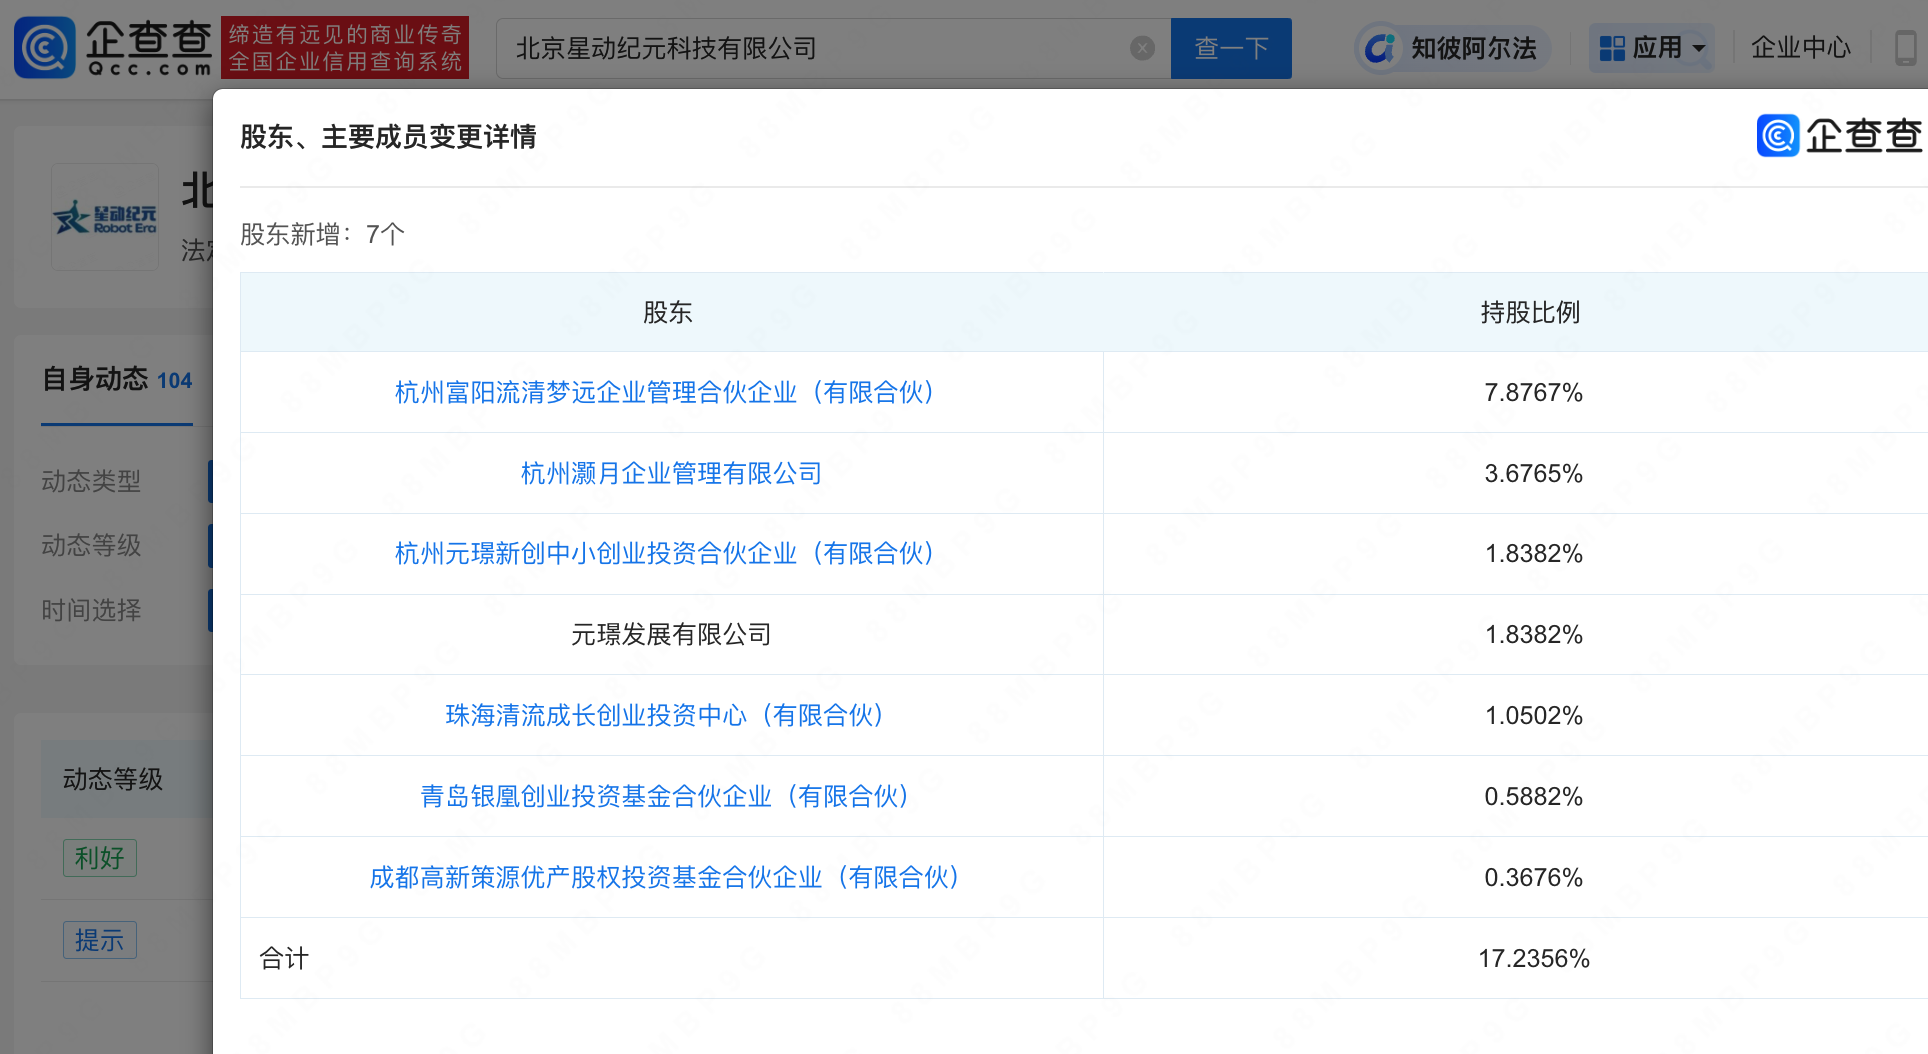The height and width of the screenshot is (1054, 1928).
Task: Click the 股东、主要成员变更详情 dialog title
Action: (388, 136)
